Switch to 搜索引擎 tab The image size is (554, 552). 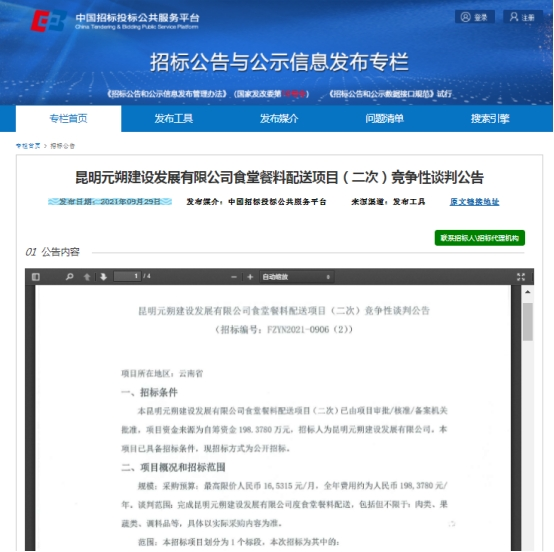click(x=490, y=119)
